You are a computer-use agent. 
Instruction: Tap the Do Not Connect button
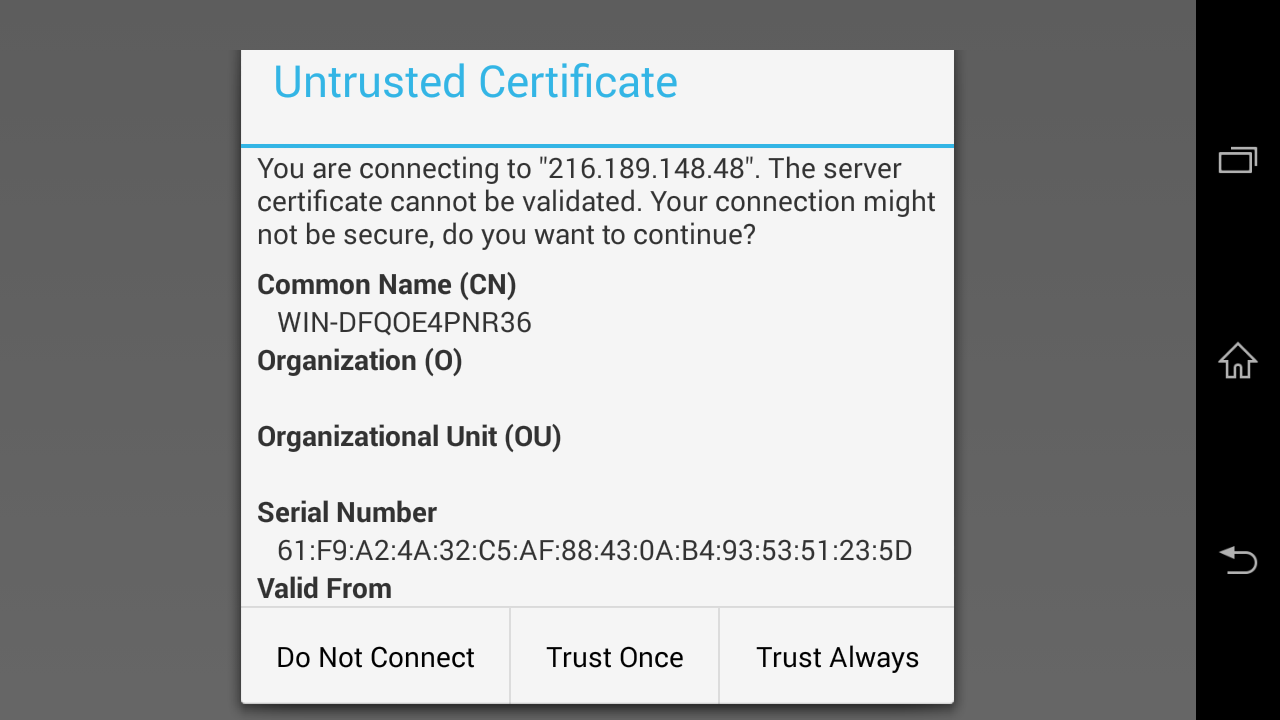click(x=375, y=657)
